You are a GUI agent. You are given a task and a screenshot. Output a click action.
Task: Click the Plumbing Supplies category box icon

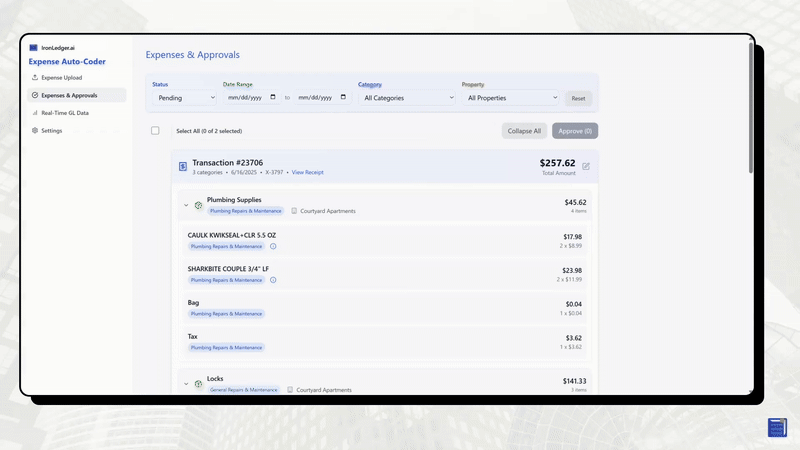(x=198, y=205)
